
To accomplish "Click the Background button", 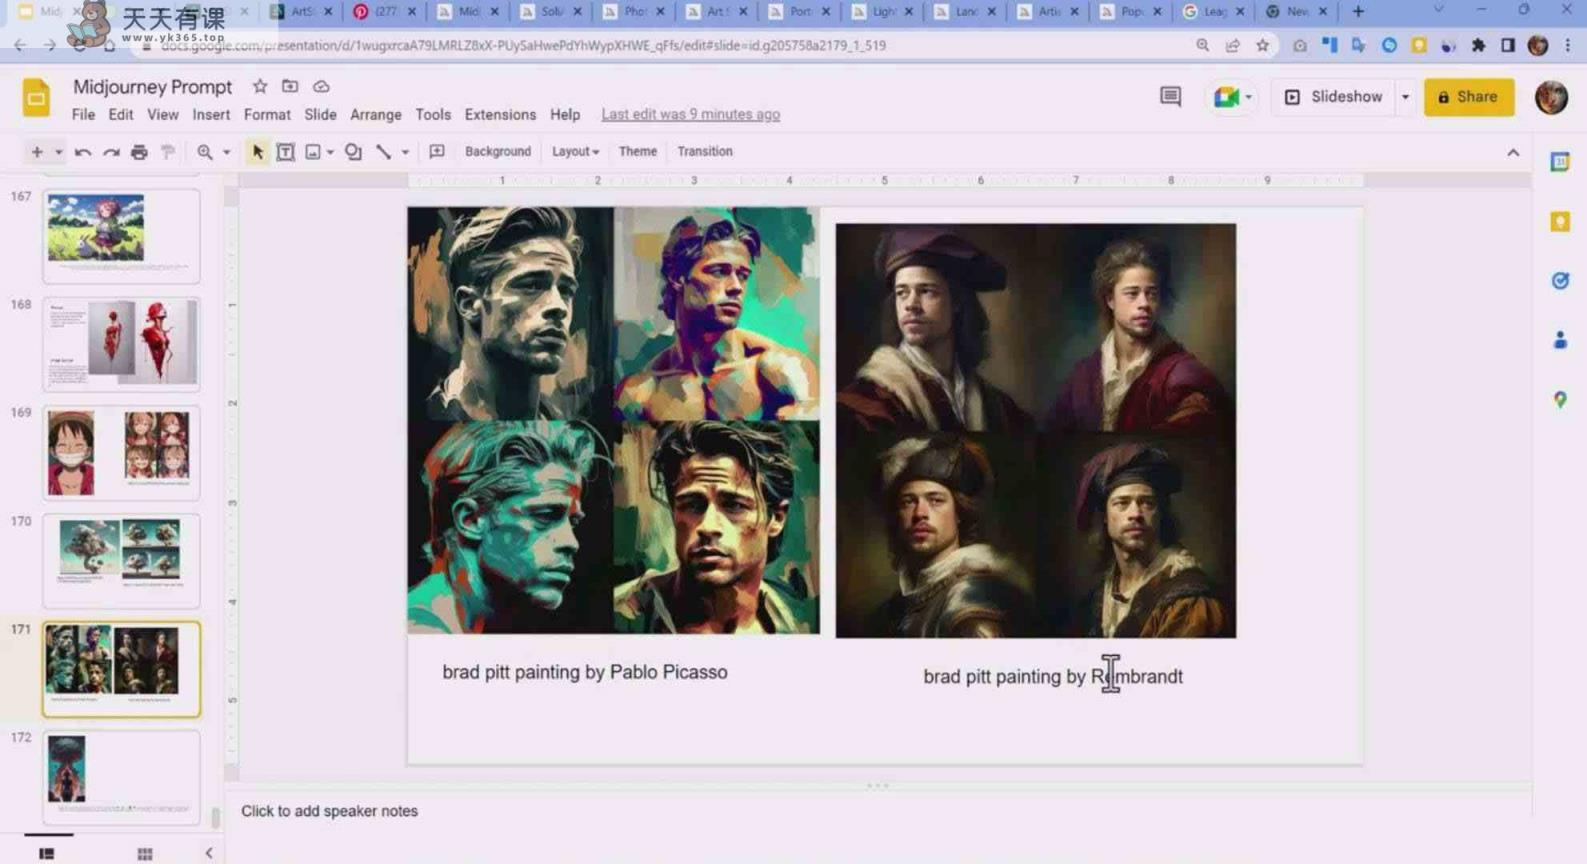I will [x=497, y=152].
